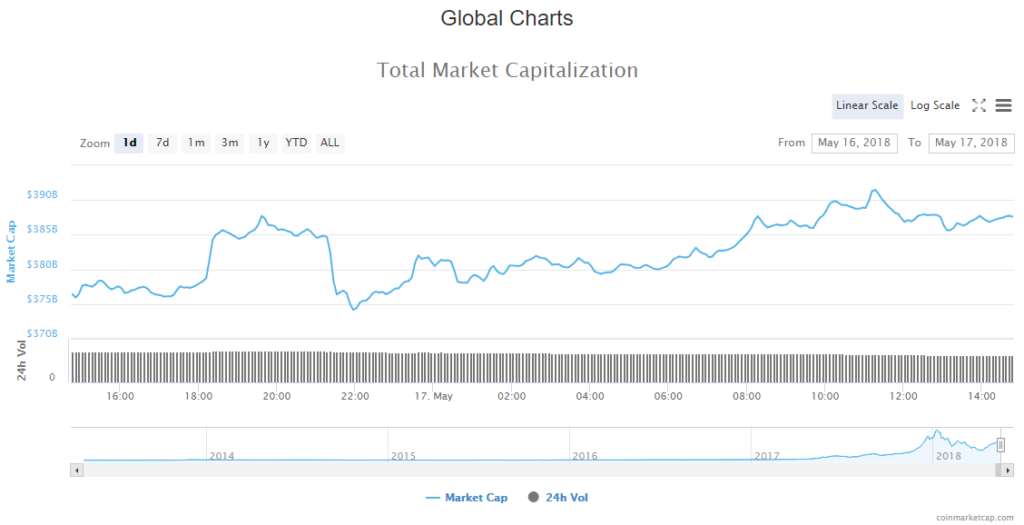This screenshot has width=1024, height=525.
Task: Click navigator scrollbar right arrow
Action: [1008, 468]
